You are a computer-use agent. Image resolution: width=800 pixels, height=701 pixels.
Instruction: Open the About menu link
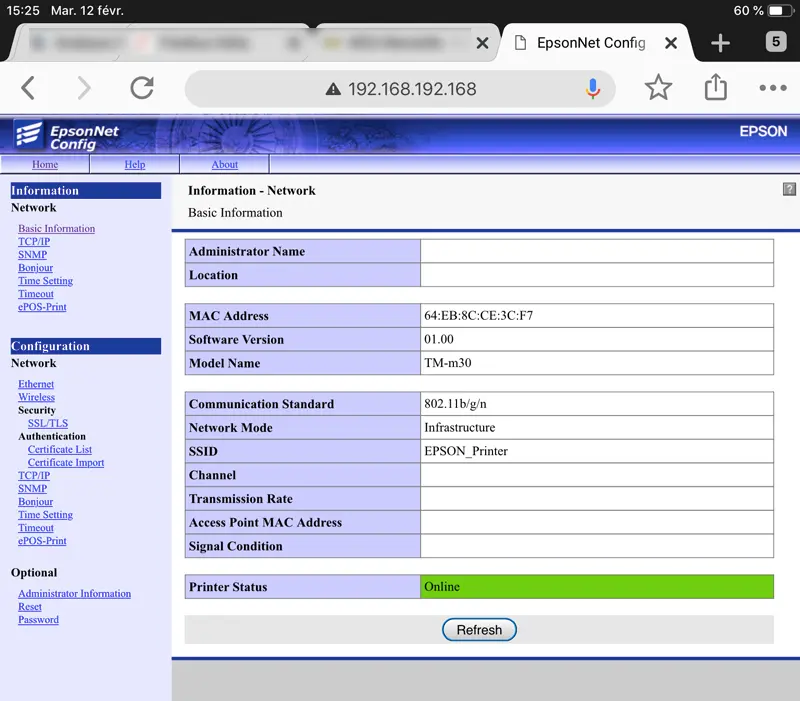[224, 164]
